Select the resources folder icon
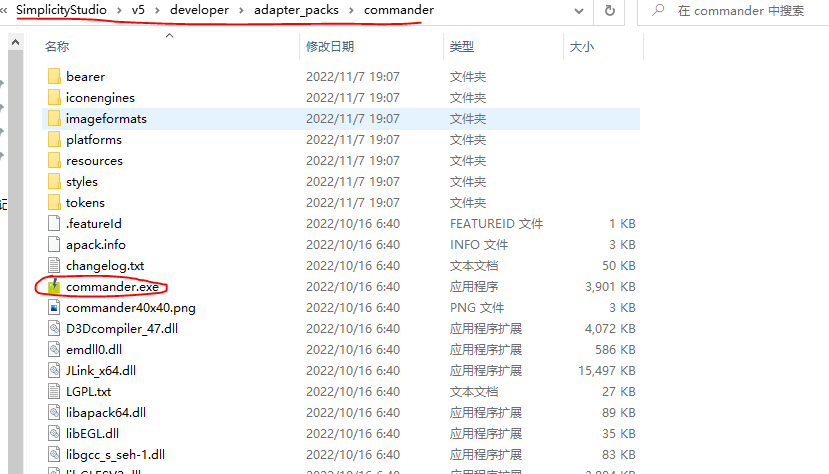 click(x=54, y=161)
